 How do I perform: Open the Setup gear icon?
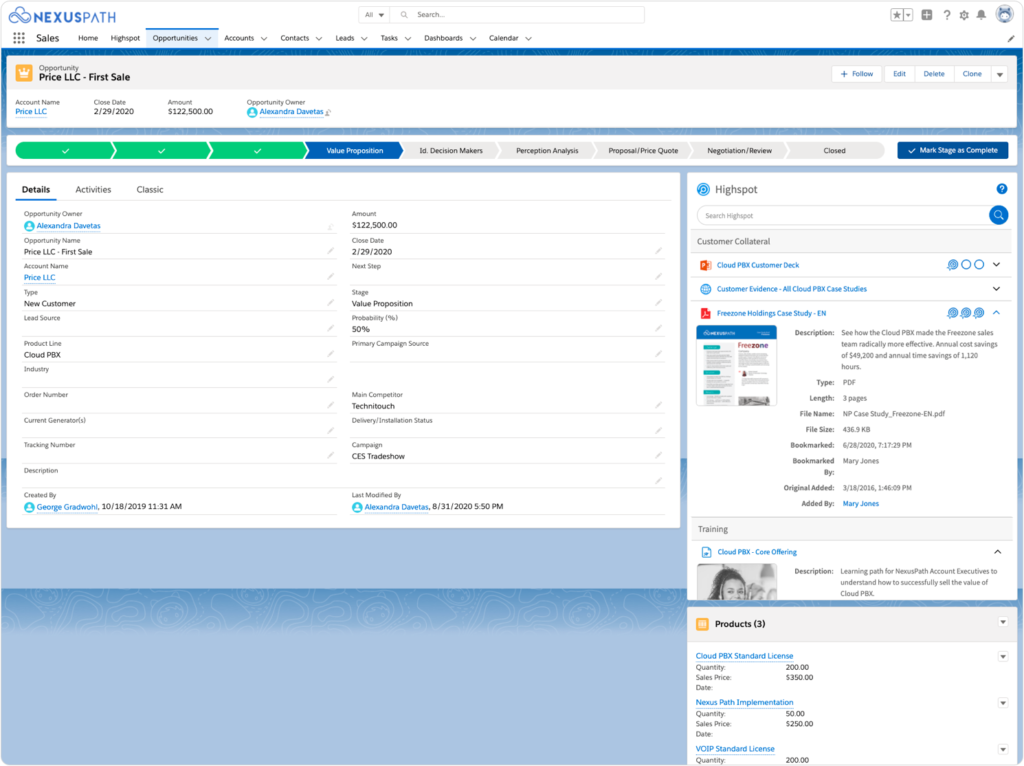tap(964, 15)
